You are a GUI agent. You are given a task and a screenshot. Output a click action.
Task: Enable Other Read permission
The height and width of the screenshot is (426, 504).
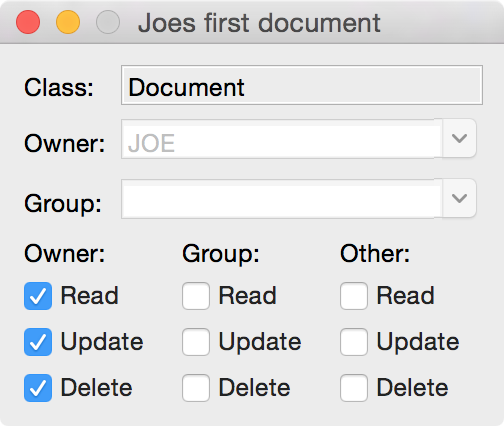(x=354, y=296)
